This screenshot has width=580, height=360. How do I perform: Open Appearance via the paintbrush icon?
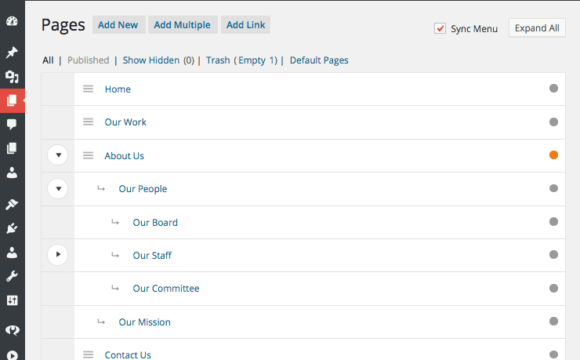tap(12, 204)
